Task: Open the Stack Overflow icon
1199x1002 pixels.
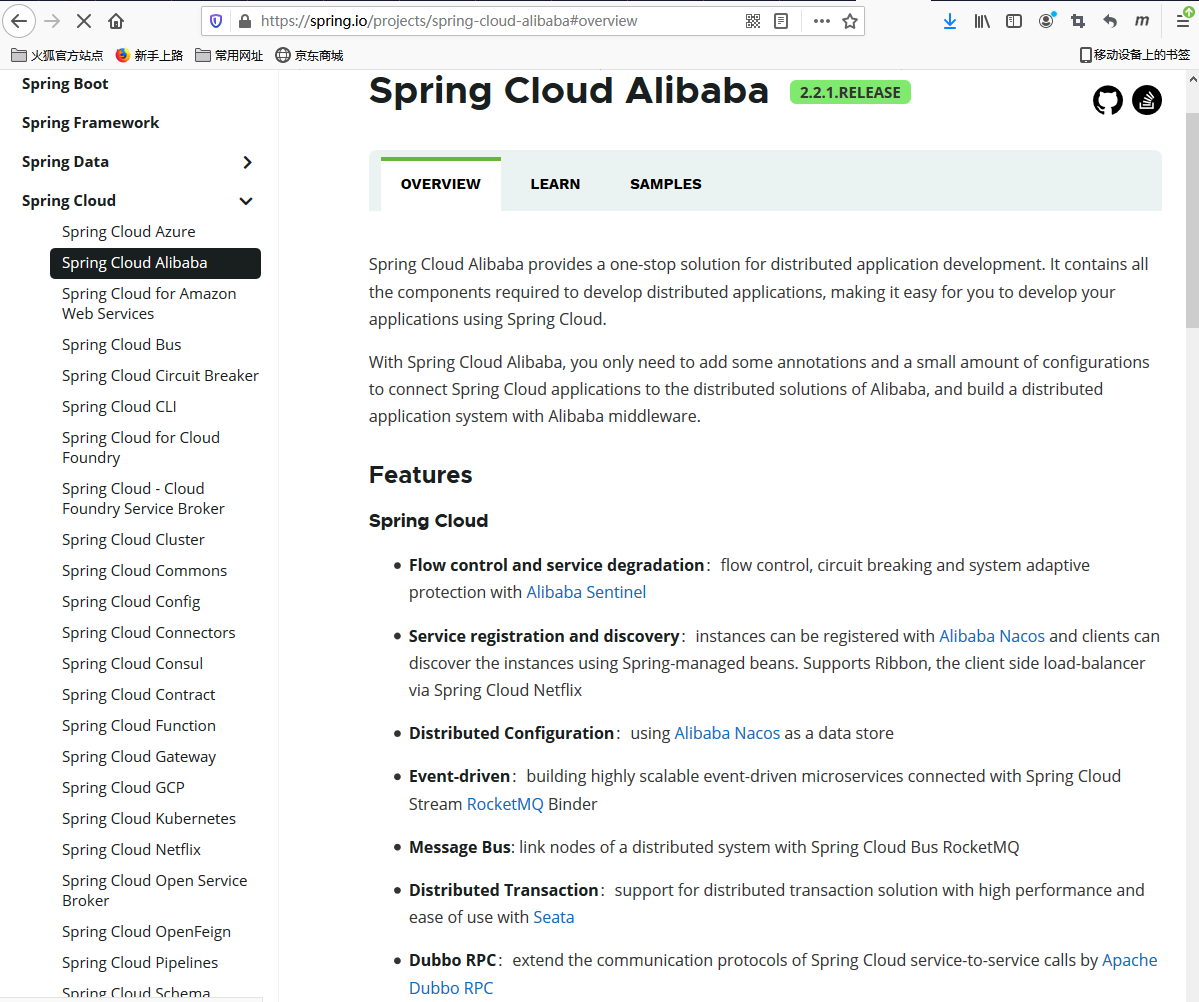Action: 1147,100
